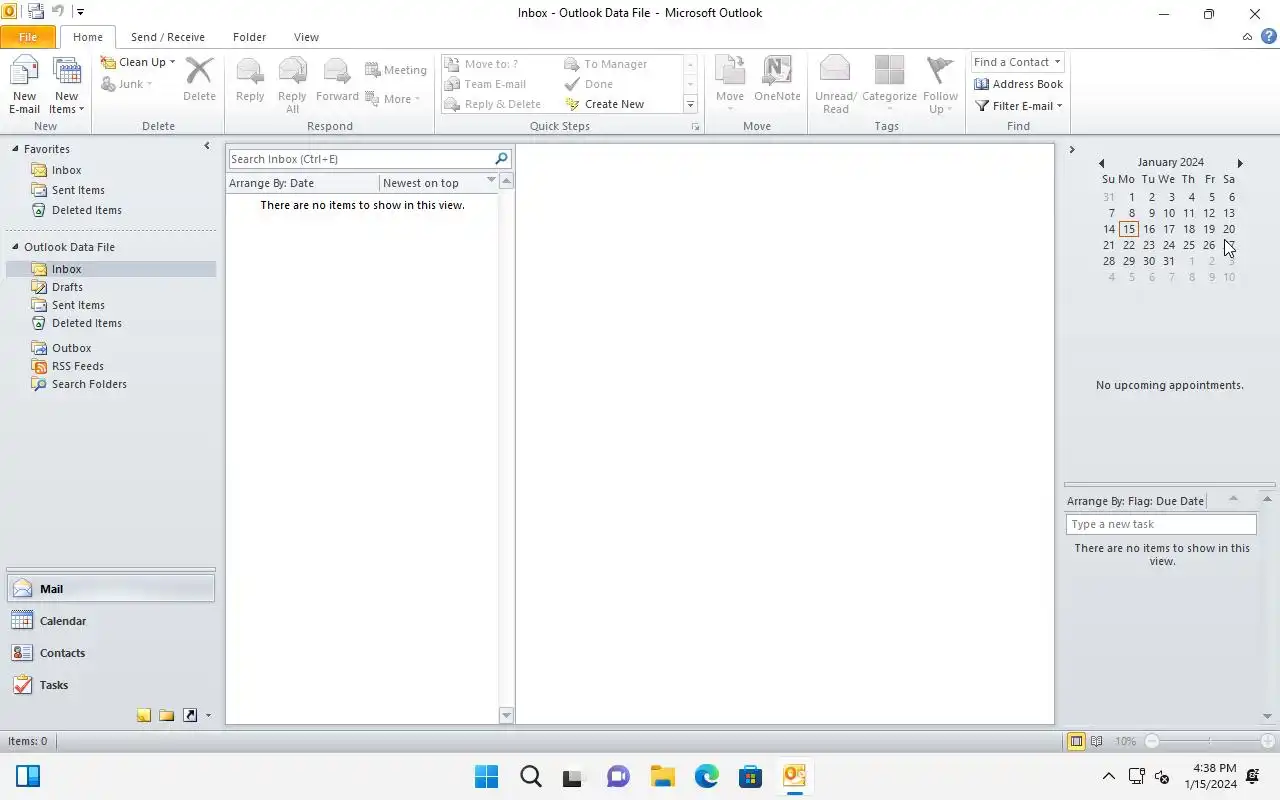Adjust the zoom slider in status bar
The height and width of the screenshot is (800, 1280).
pos(1208,741)
